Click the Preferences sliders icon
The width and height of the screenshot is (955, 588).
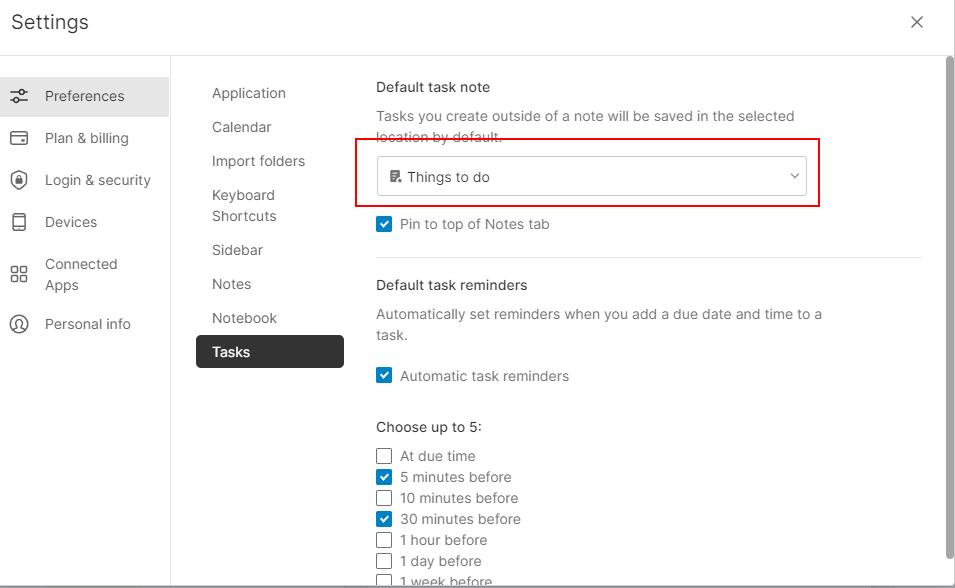[x=19, y=96]
